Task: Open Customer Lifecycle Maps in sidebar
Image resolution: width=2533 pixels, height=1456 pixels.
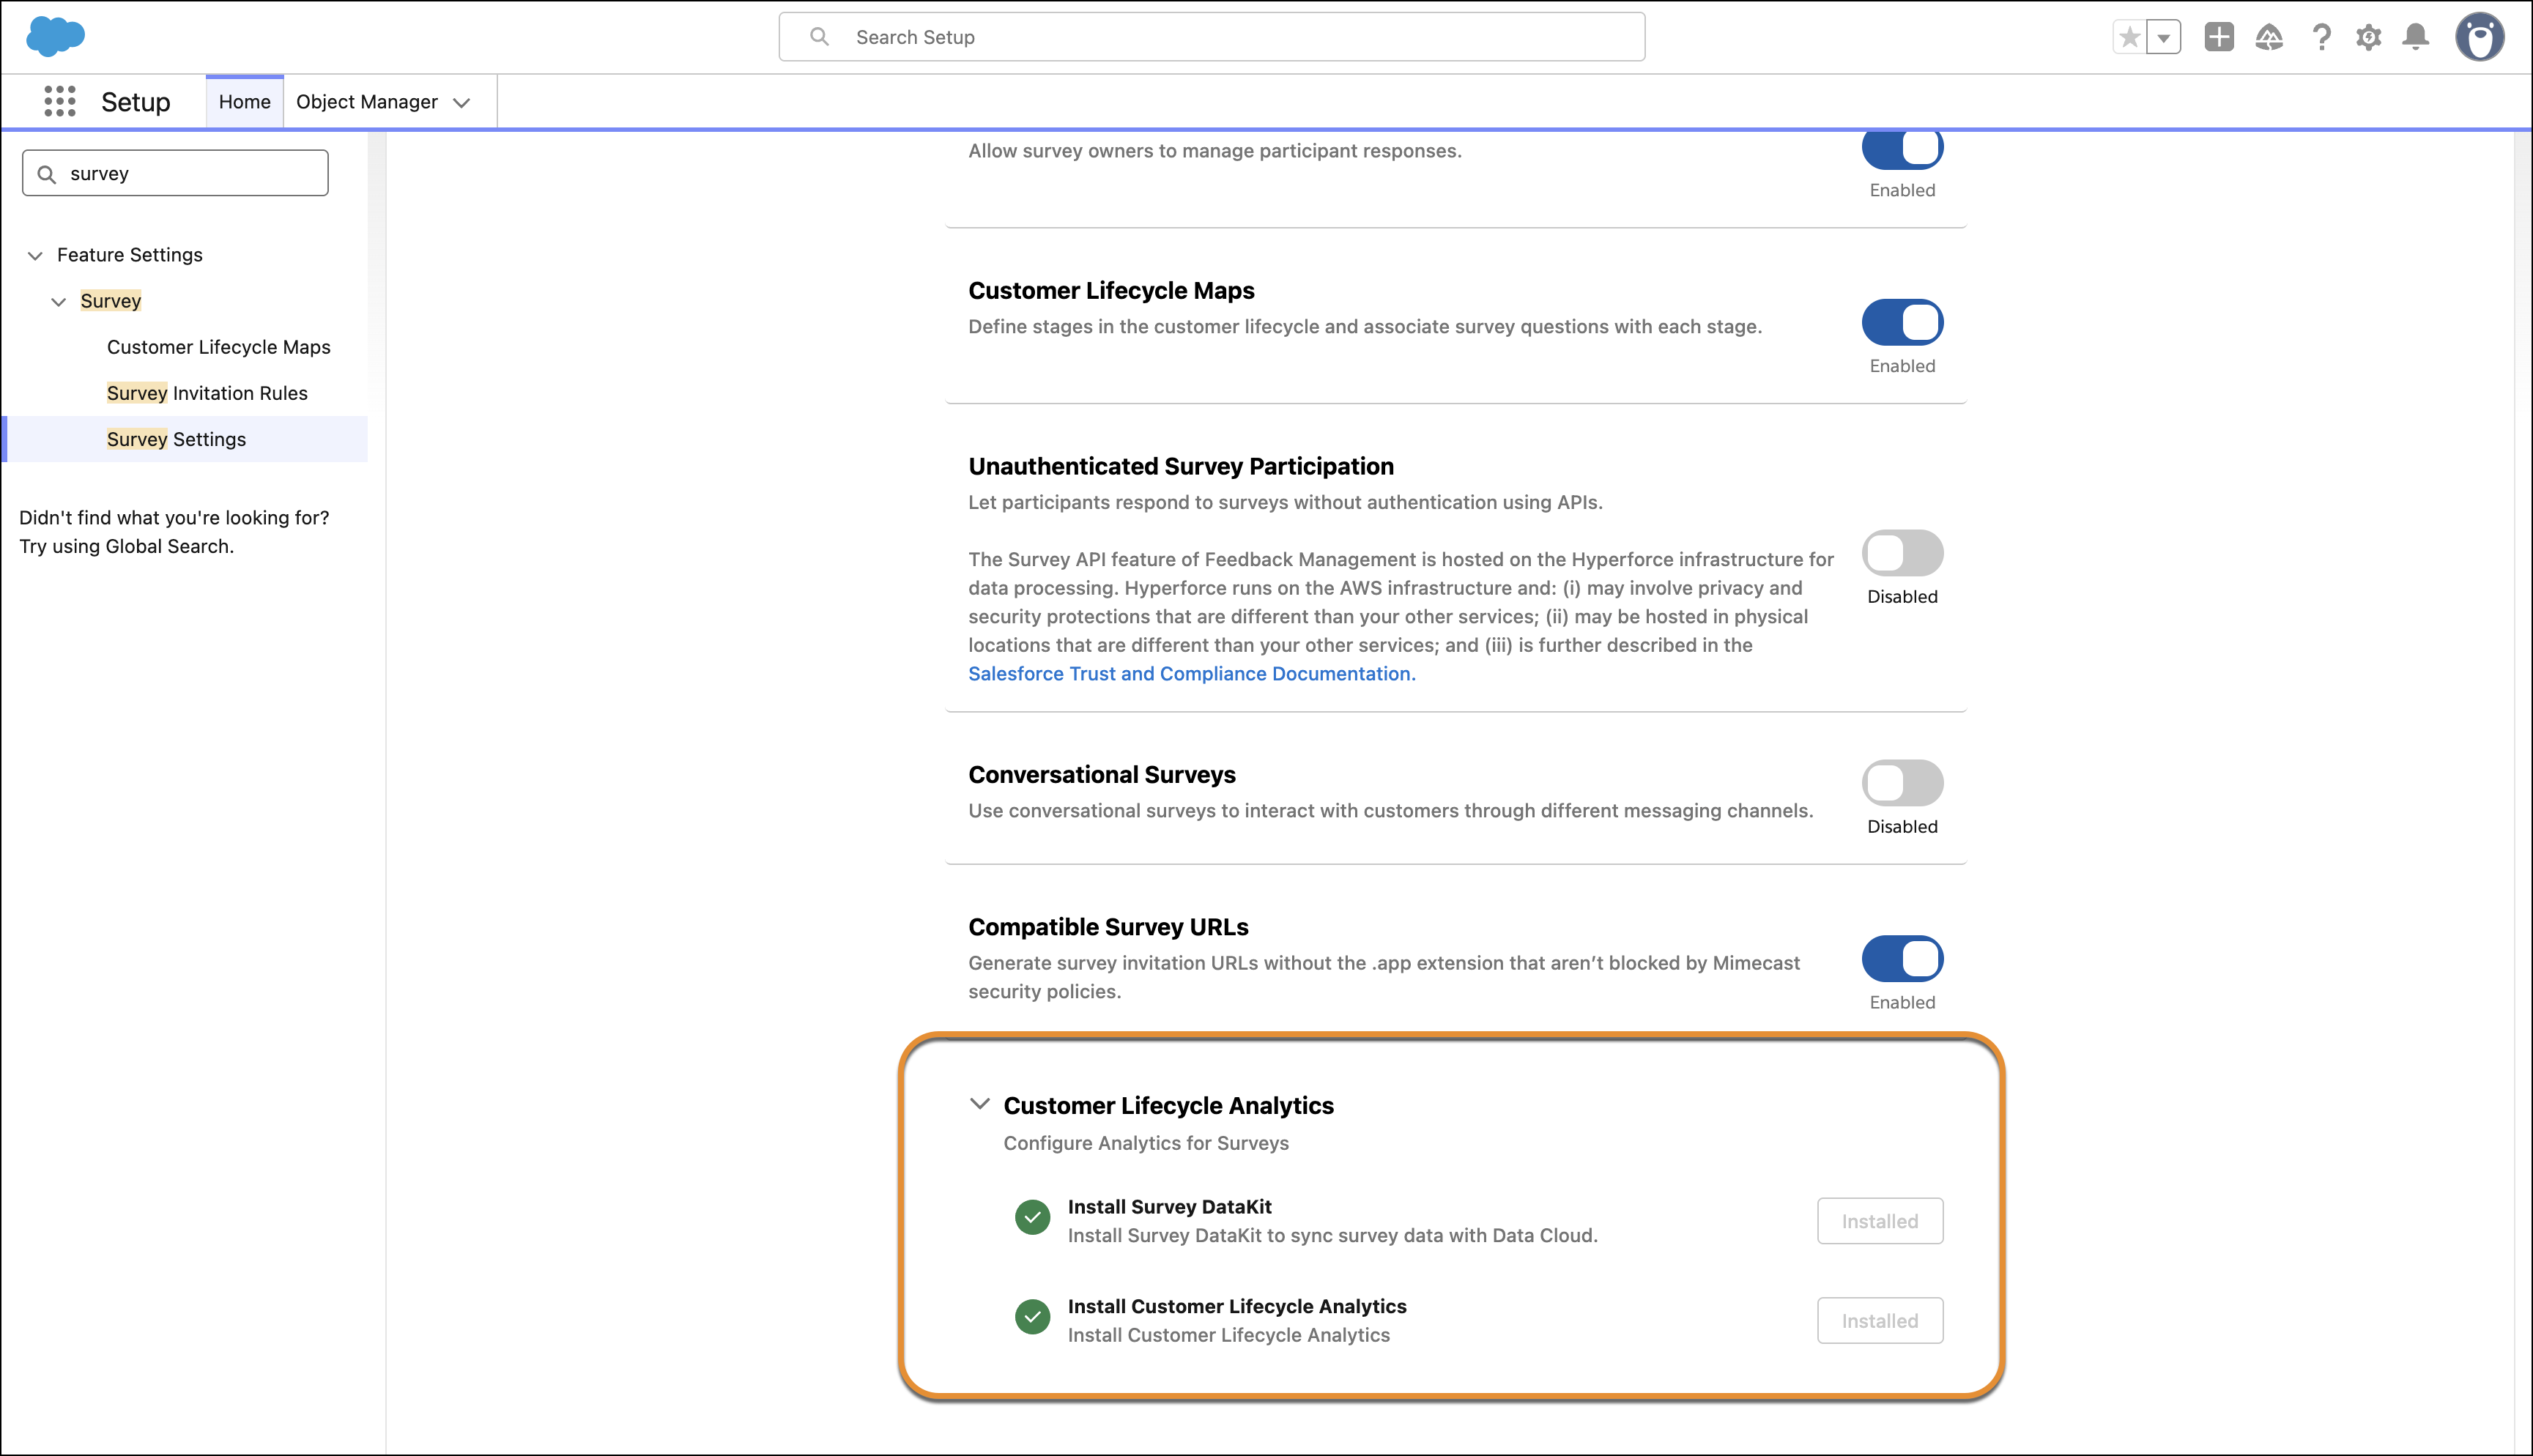Action: pos(219,347)
